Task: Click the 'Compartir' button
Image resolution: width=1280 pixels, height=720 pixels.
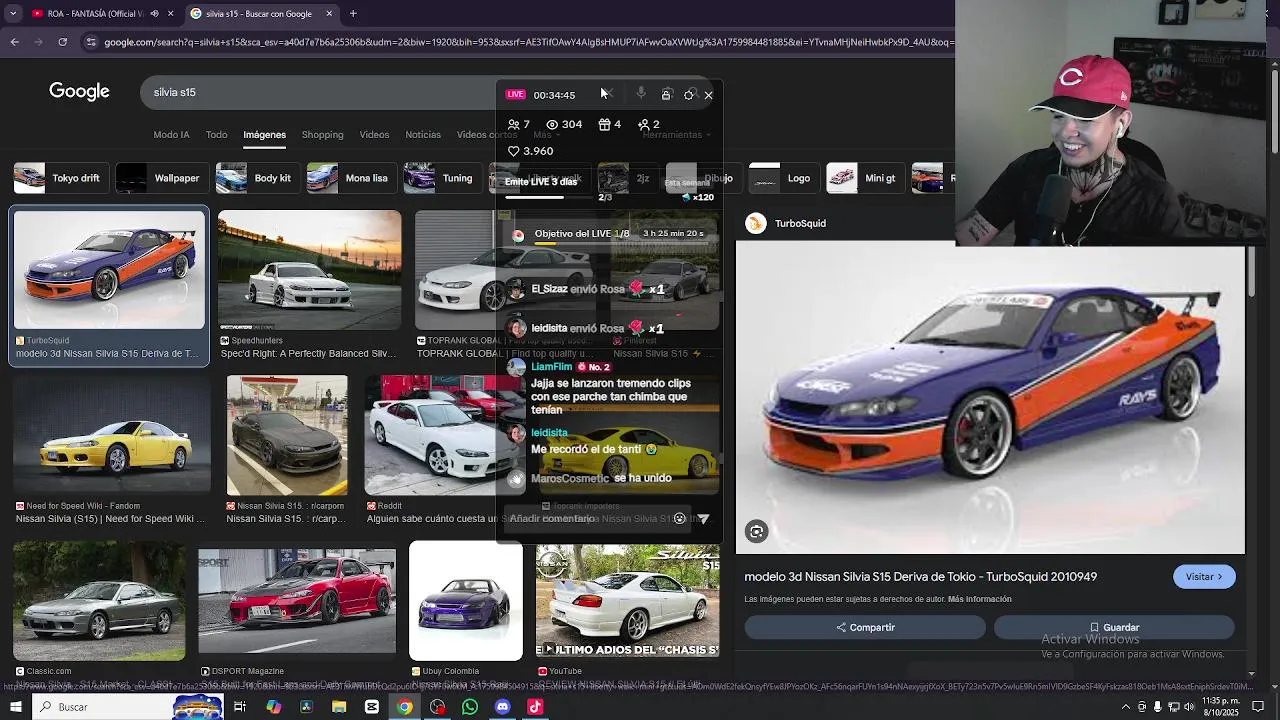Action: point(865,627)
